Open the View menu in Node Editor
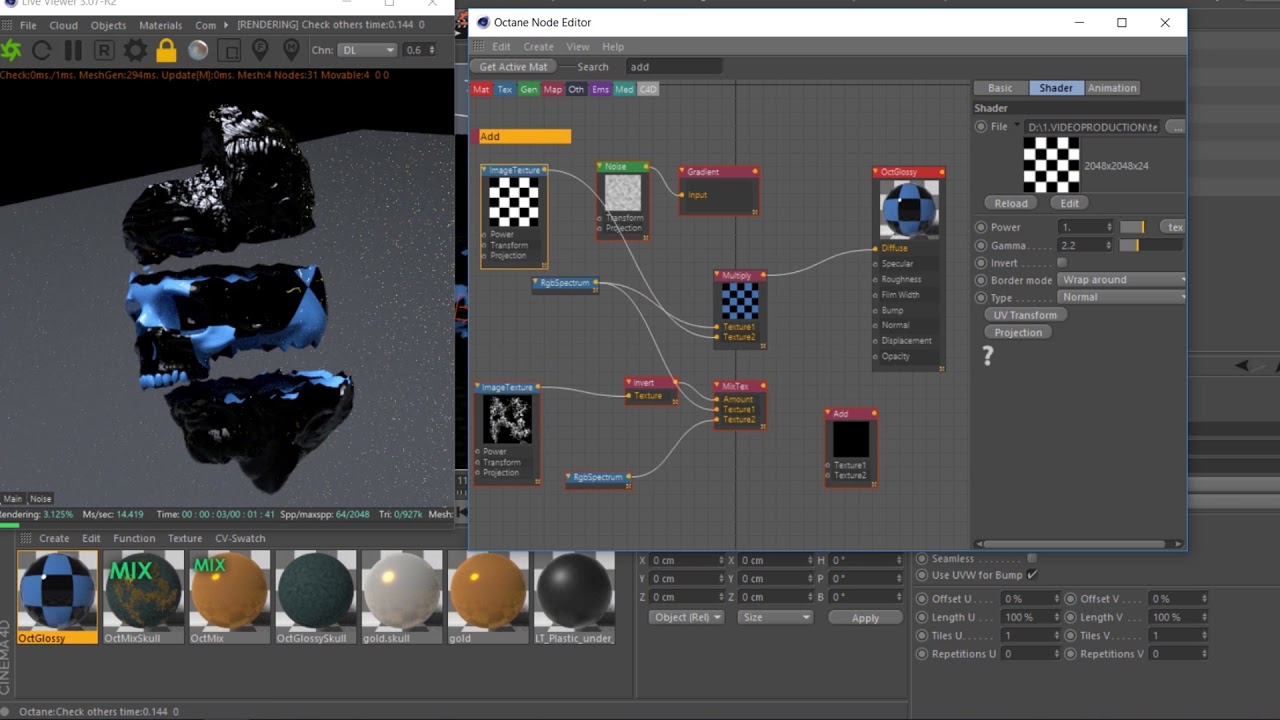Viewport: 1280px width, 720px height. tap(578, 47)
